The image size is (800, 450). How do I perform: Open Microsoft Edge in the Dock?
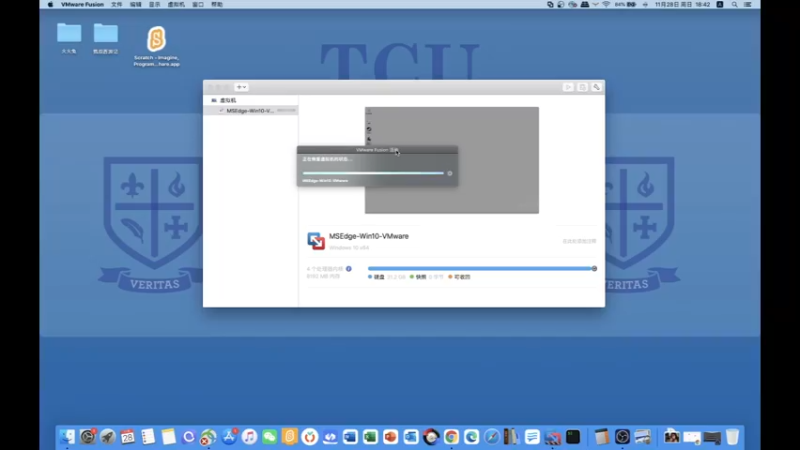(471, 437)
